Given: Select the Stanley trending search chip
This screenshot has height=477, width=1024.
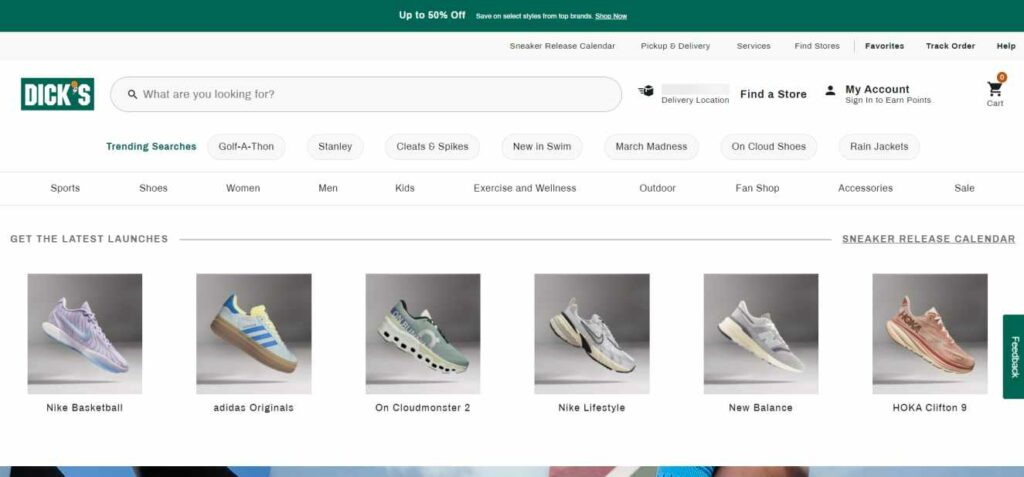Looking at the screenshot, I should pyautogui.click(x=335, y=146).
